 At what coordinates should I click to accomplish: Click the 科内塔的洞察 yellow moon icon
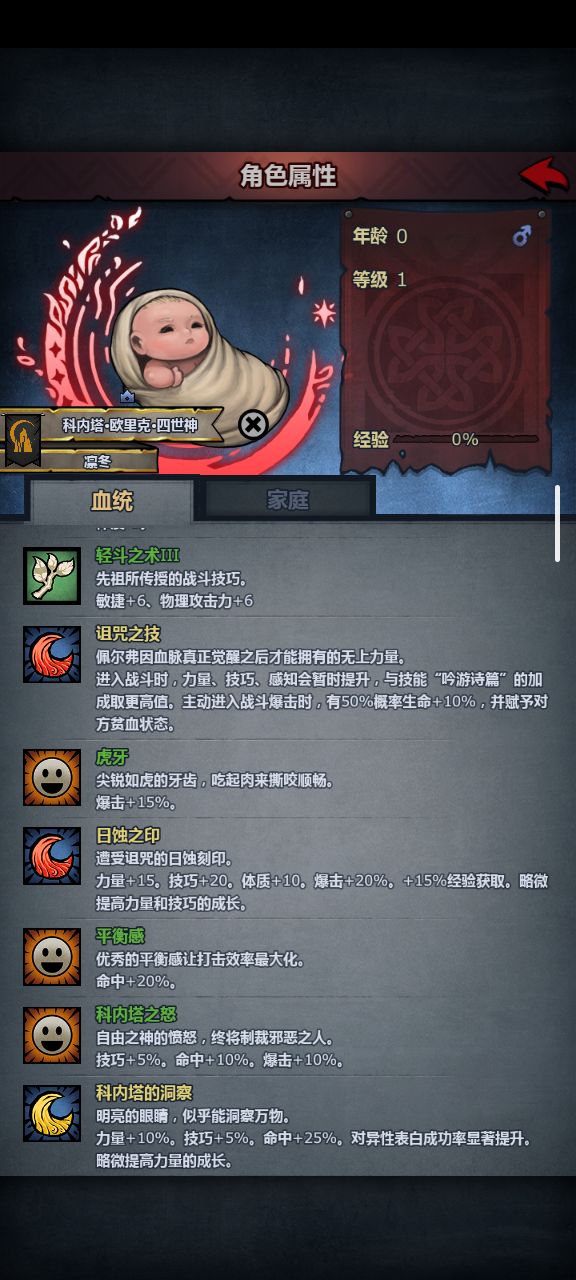pyautogui.click(x=52, y=1113)
